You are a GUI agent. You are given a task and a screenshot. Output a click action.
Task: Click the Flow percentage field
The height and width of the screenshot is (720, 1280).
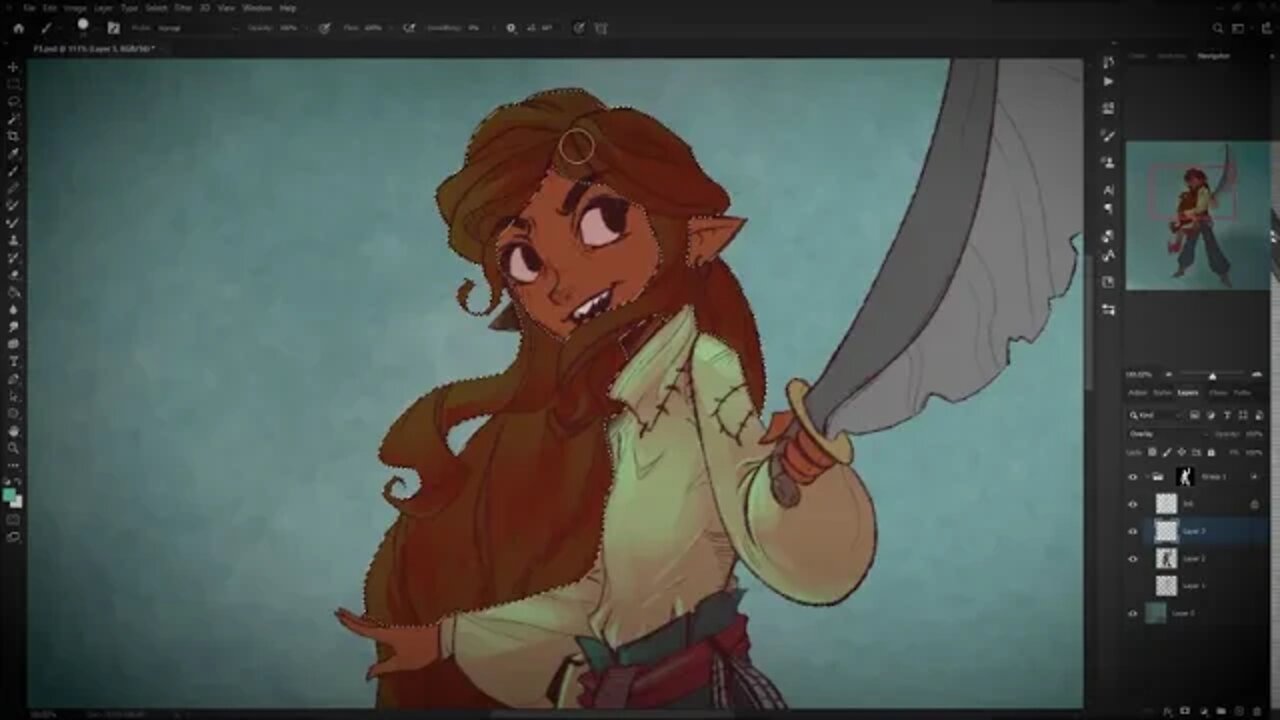pyautogui.click(x=372, y=28)
